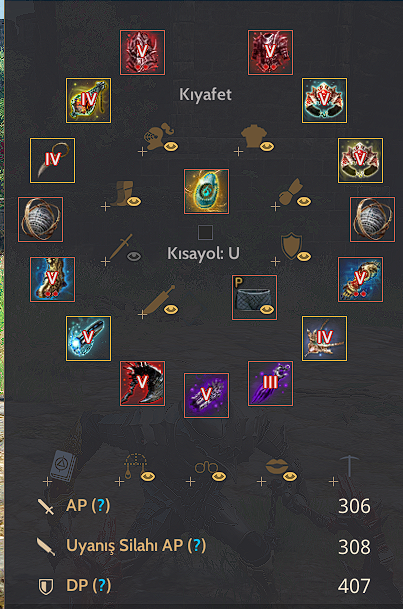Viewport: 403px width, 609px height.
Task: Toggle boots costume visibility eye
Action: [134, 201]
